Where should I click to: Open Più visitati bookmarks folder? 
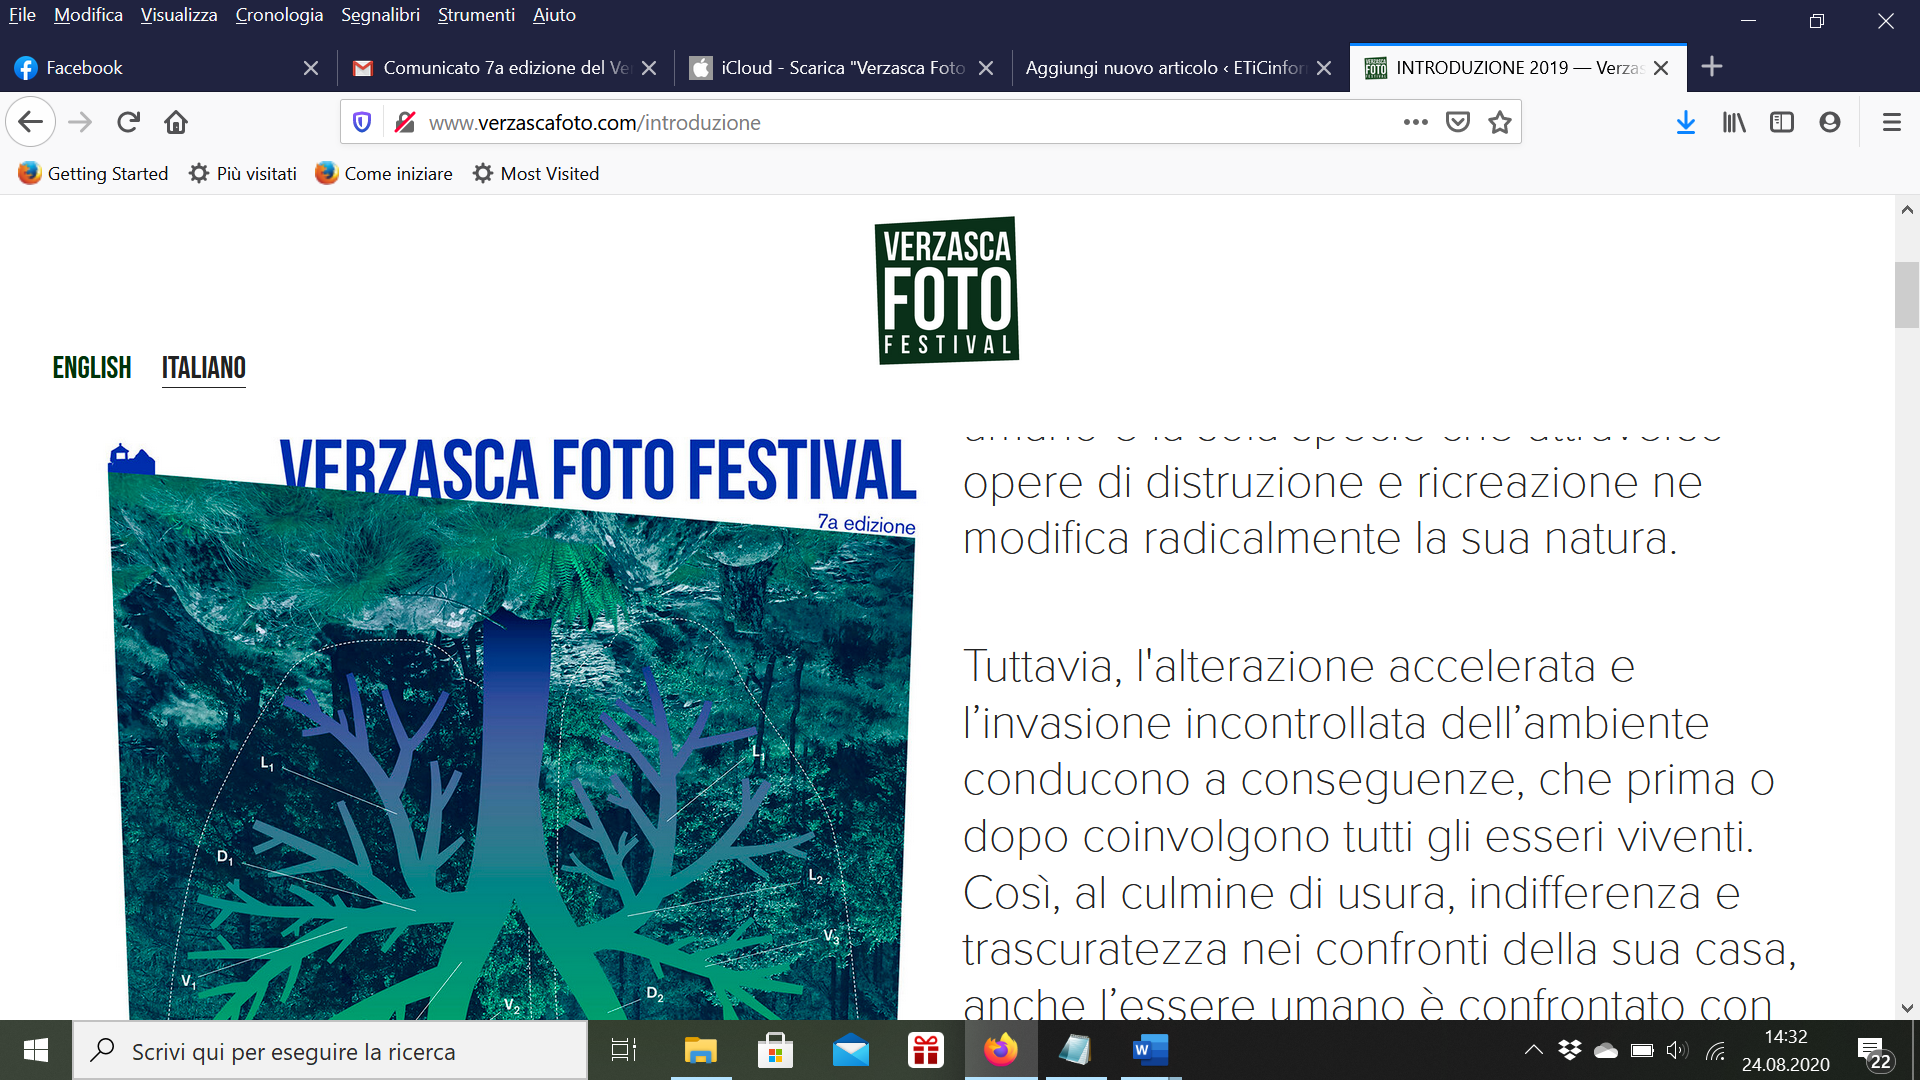243,173
